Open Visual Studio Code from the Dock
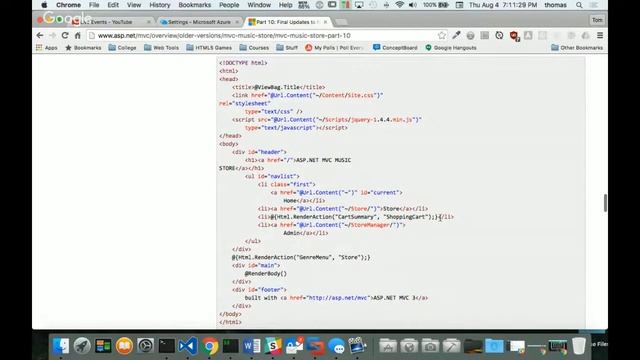 coord(188,346)
